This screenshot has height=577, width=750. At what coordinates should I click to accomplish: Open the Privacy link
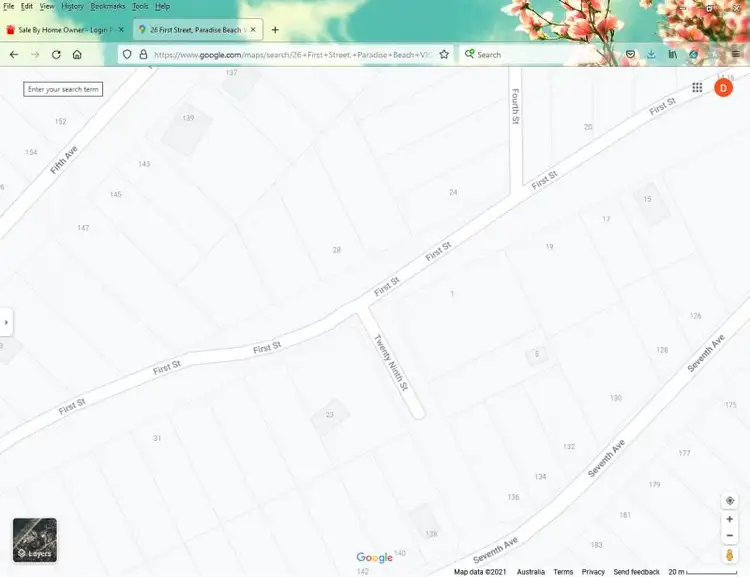(x=593, y=572)
